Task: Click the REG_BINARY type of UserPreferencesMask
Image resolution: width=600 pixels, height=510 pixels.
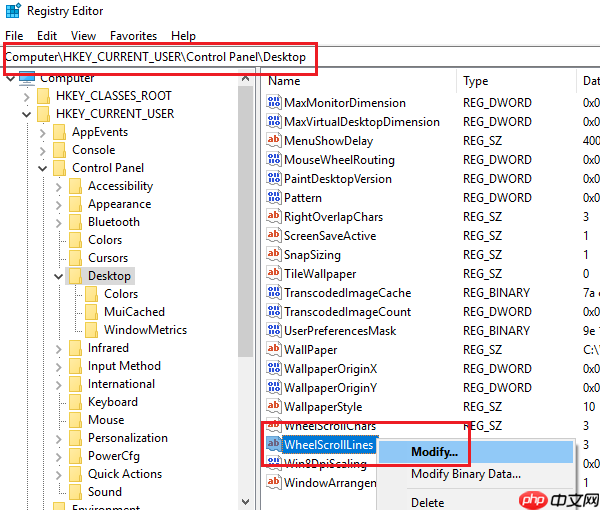Action: pos(496,331)
